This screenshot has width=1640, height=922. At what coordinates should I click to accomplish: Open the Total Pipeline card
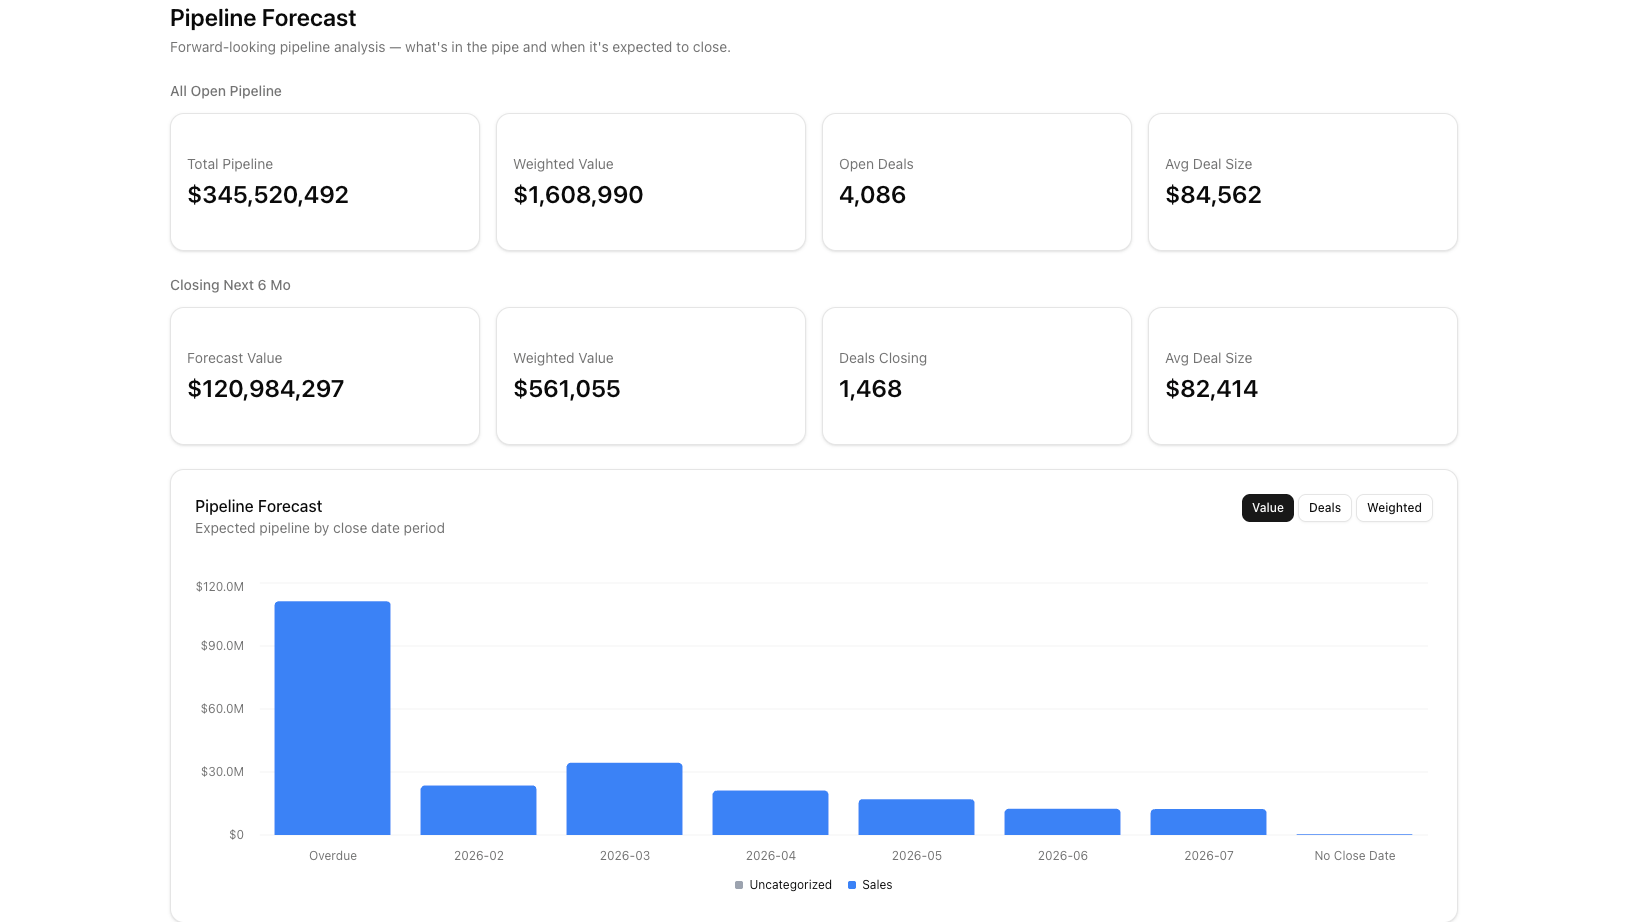coord(325,182)
